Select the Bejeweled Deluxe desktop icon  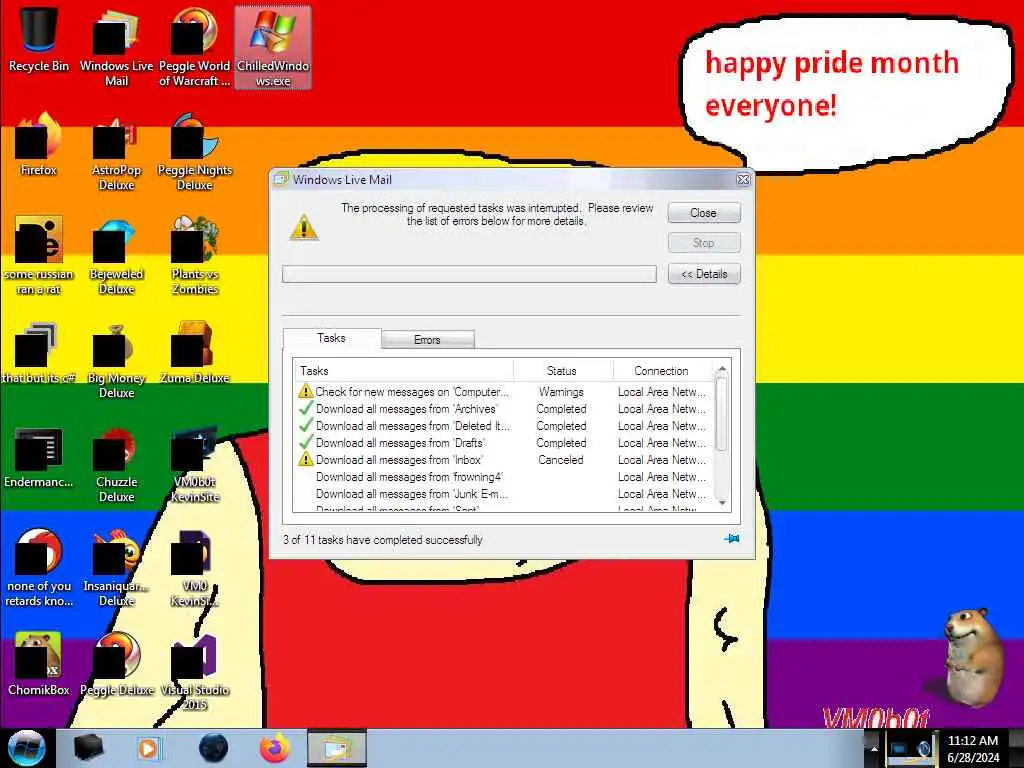click(116, 256)
